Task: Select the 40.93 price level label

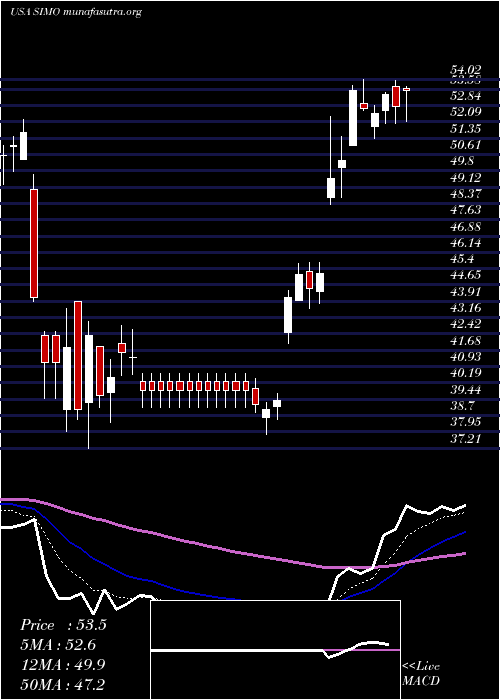Action: pyautogui.click(x=466, y=357)
